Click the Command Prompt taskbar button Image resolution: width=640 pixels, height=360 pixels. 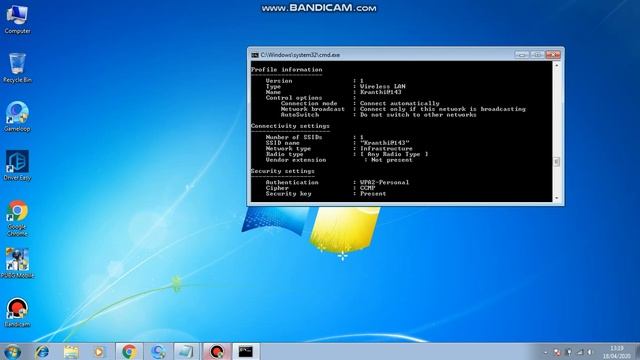pos(245,352)
